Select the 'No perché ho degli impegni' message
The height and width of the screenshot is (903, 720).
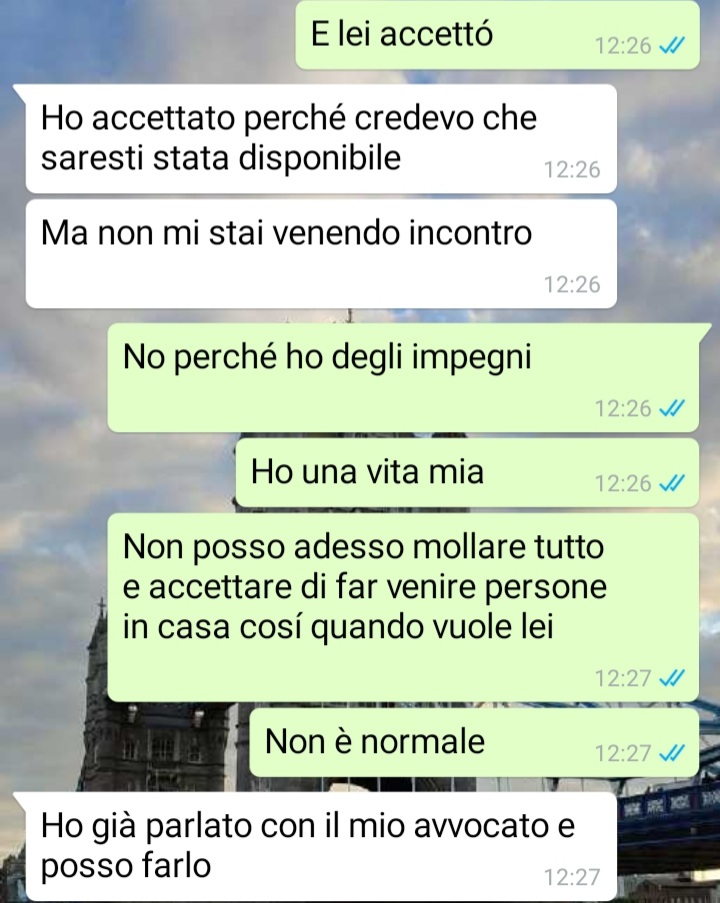click(403, 378)
